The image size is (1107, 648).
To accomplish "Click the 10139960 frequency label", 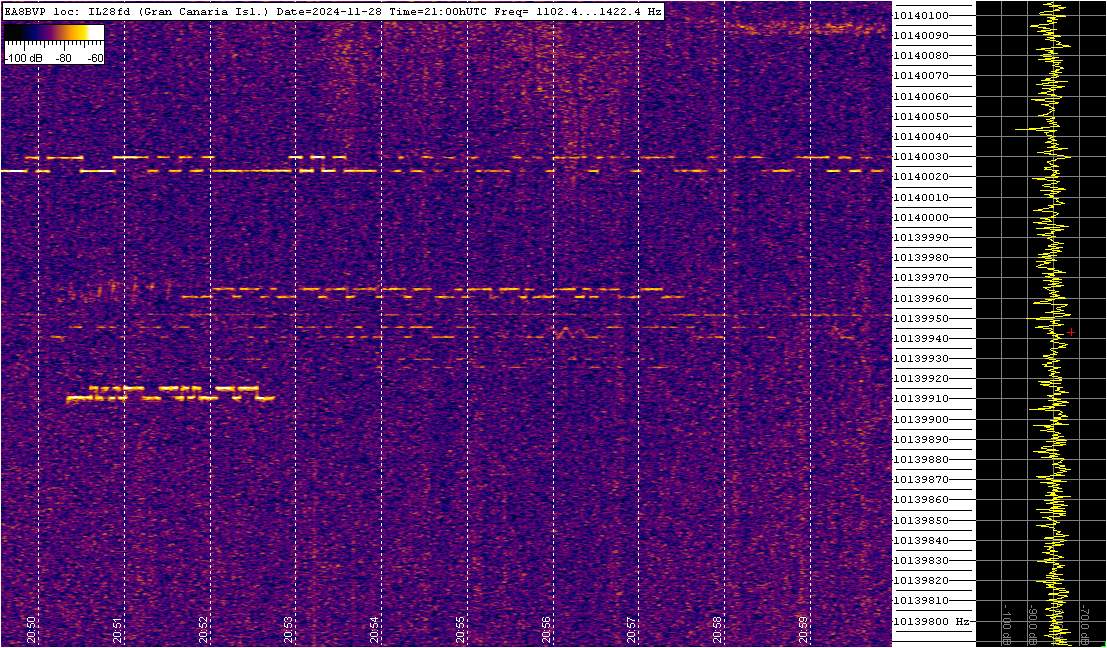I will coord(921,298).
